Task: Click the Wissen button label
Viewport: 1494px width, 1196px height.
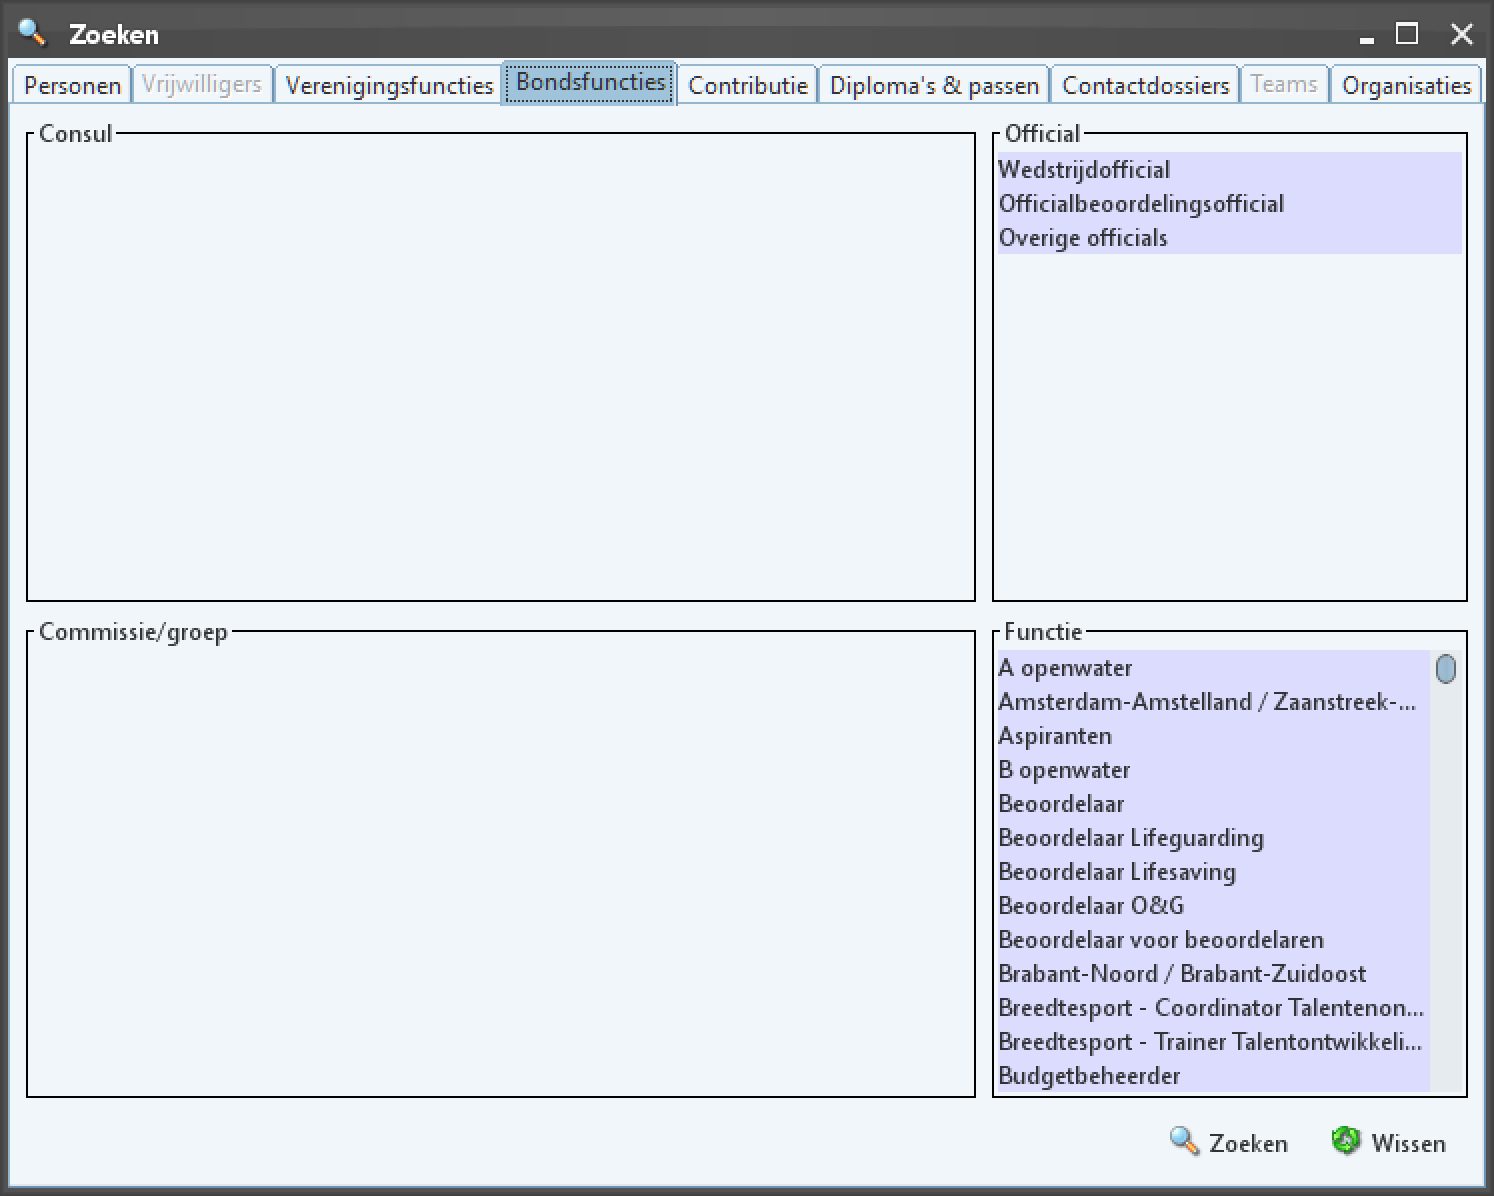Action: (1408, 1143)
